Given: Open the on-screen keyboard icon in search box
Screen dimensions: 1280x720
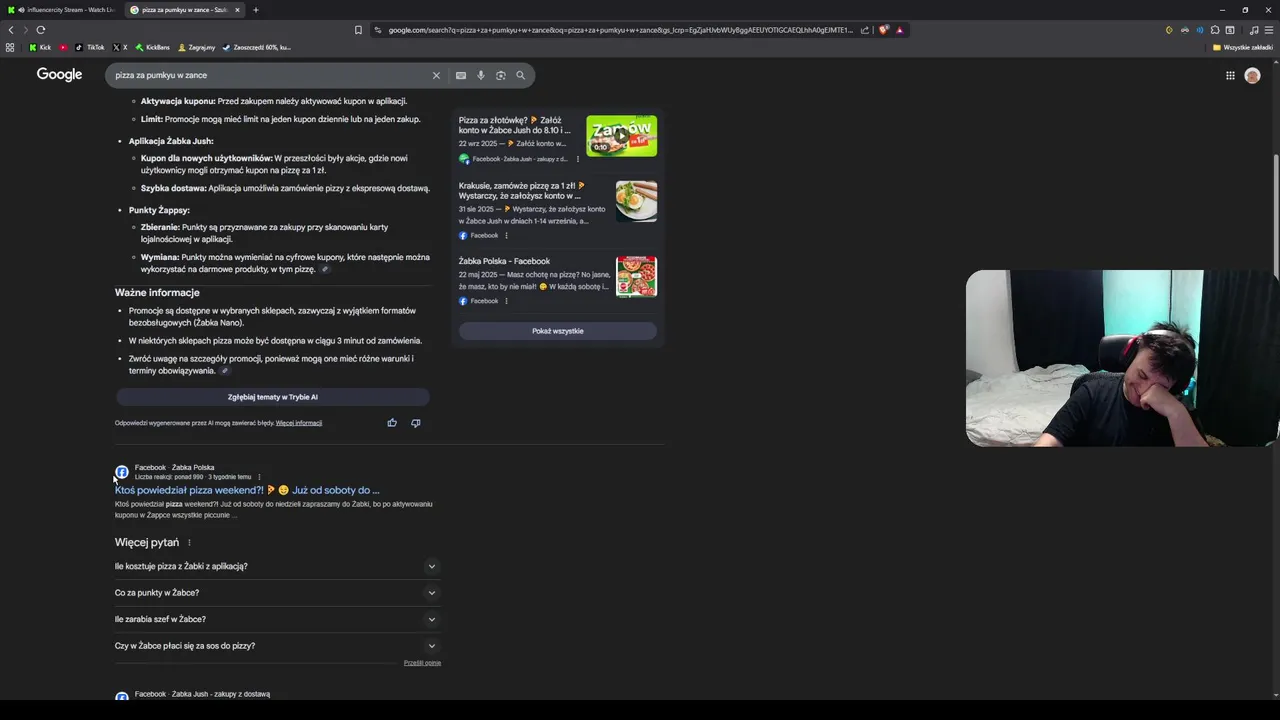Looking at the screenshot, I should pyautogui.click(x=460, y=75).
